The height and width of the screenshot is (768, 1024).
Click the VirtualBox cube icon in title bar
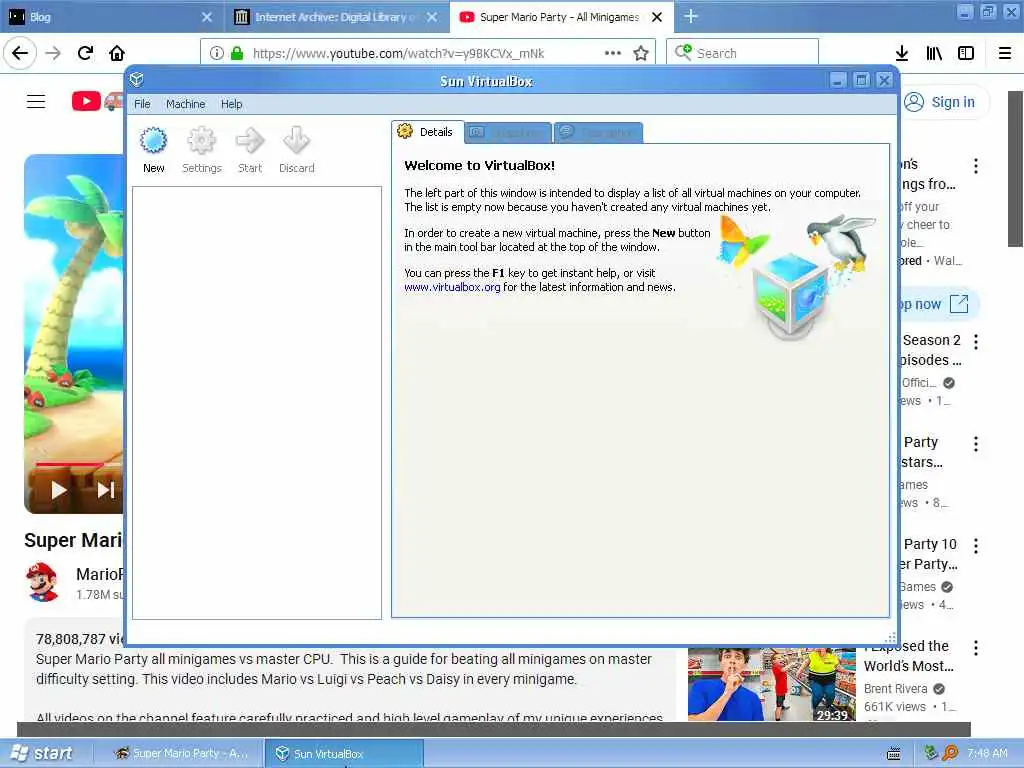coord(136,80)
